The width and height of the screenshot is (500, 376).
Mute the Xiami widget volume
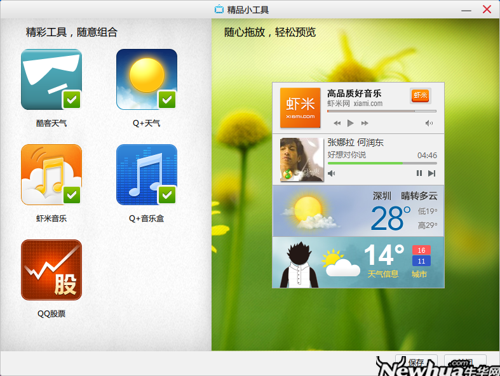[x=429, y=123]
